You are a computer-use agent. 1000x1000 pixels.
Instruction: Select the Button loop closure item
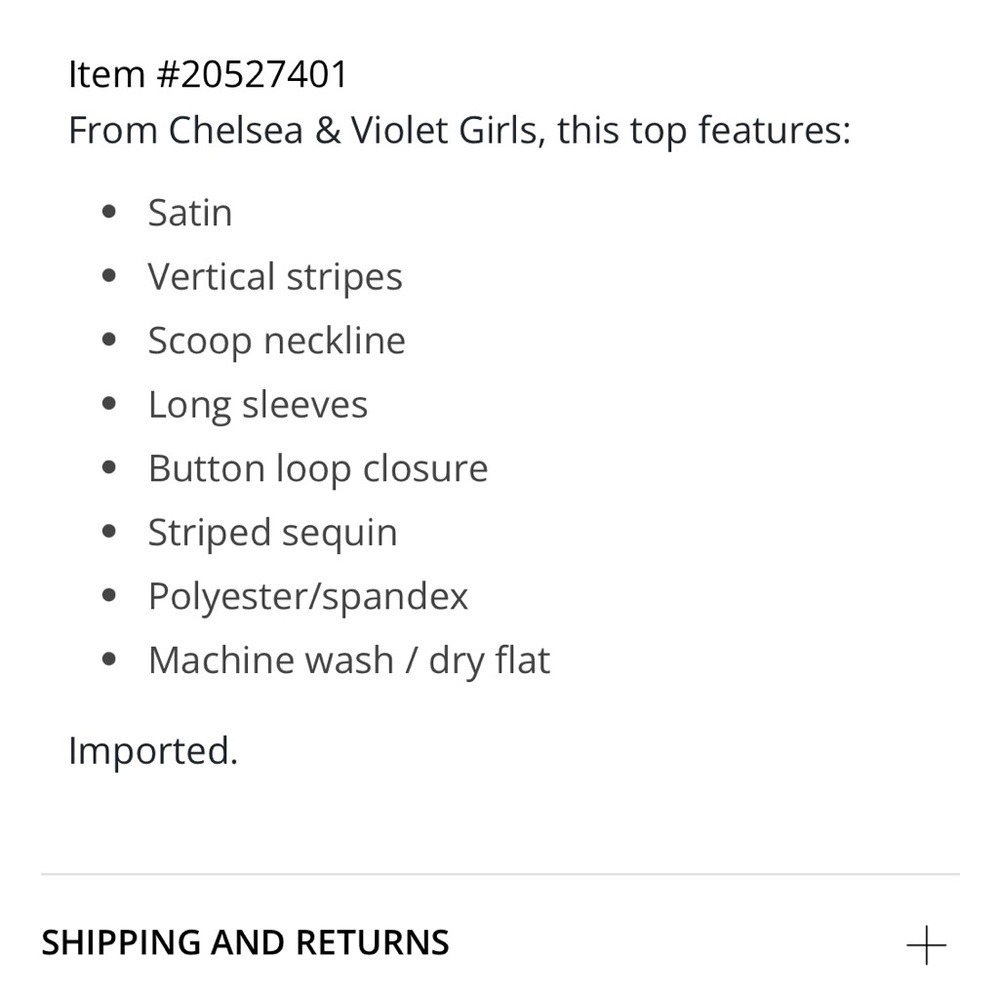(318, 469)
